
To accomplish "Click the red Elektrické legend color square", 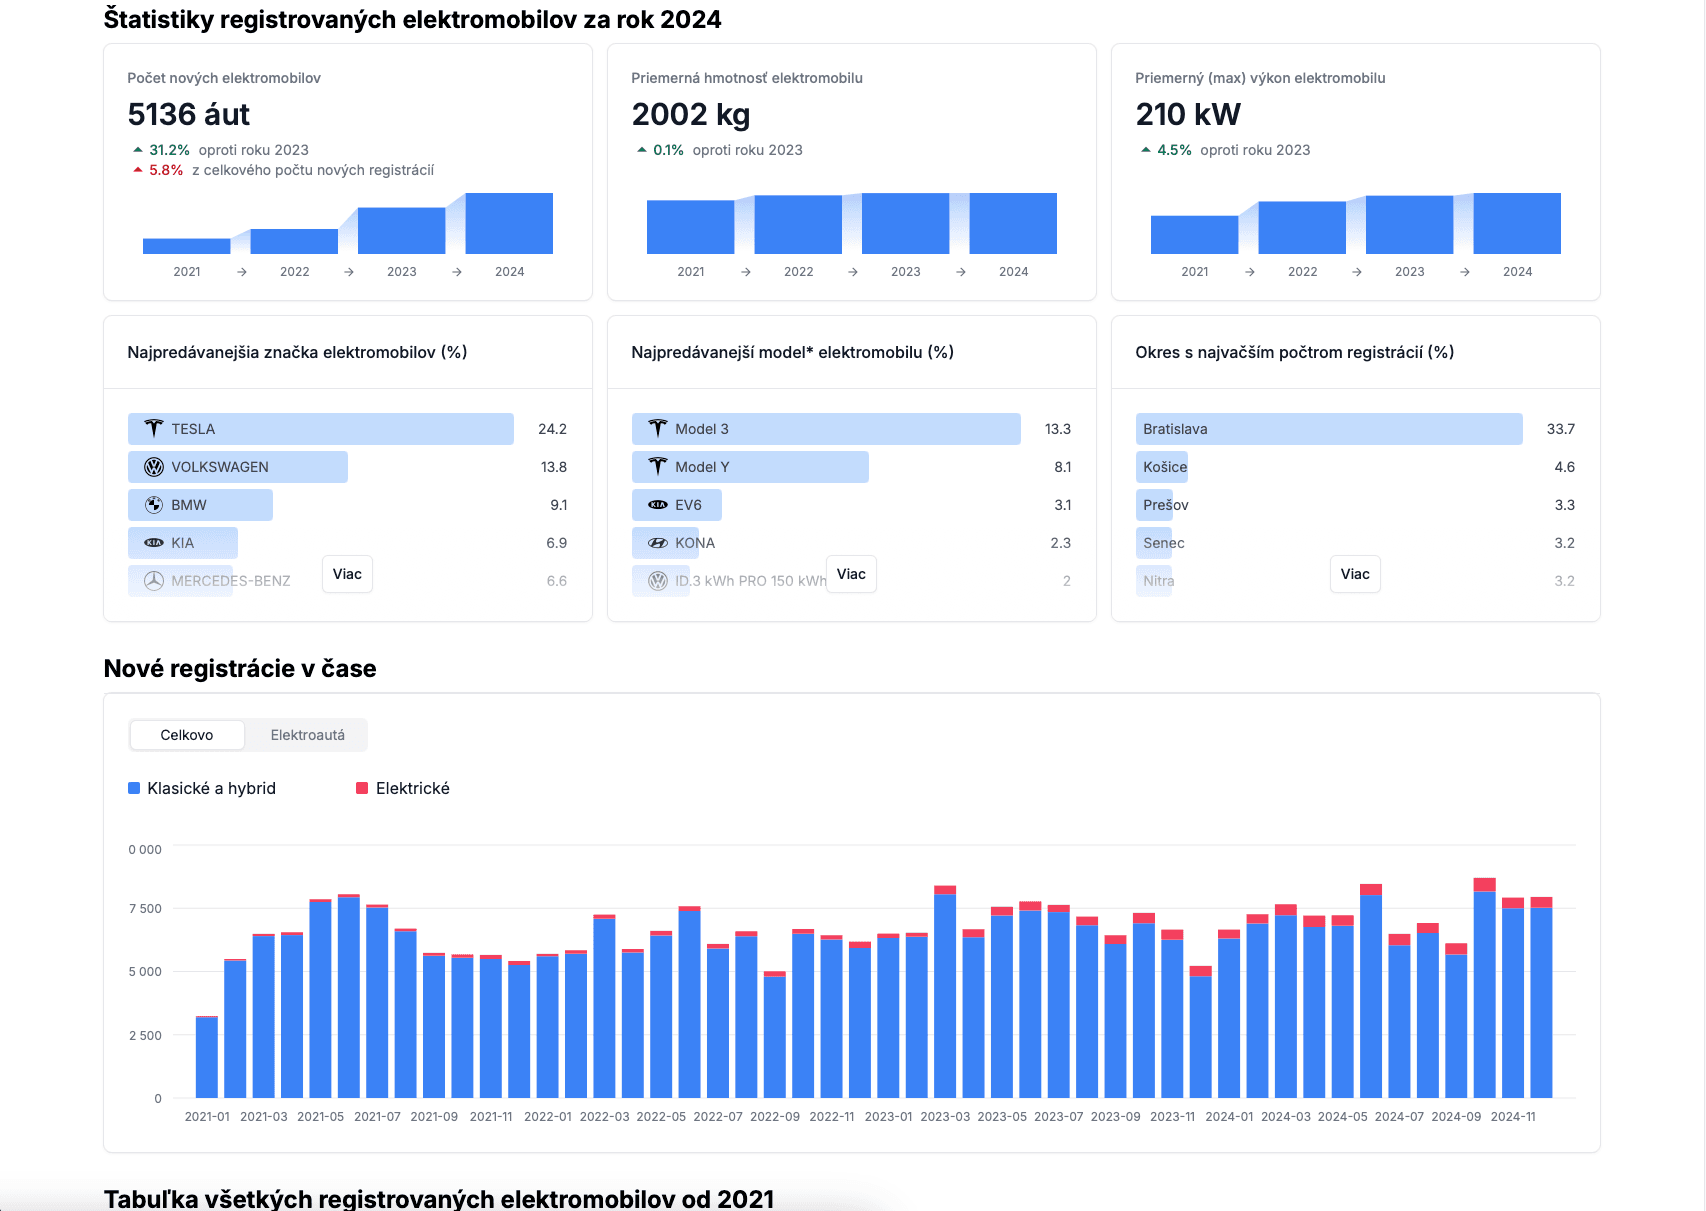I will point(362,788).
